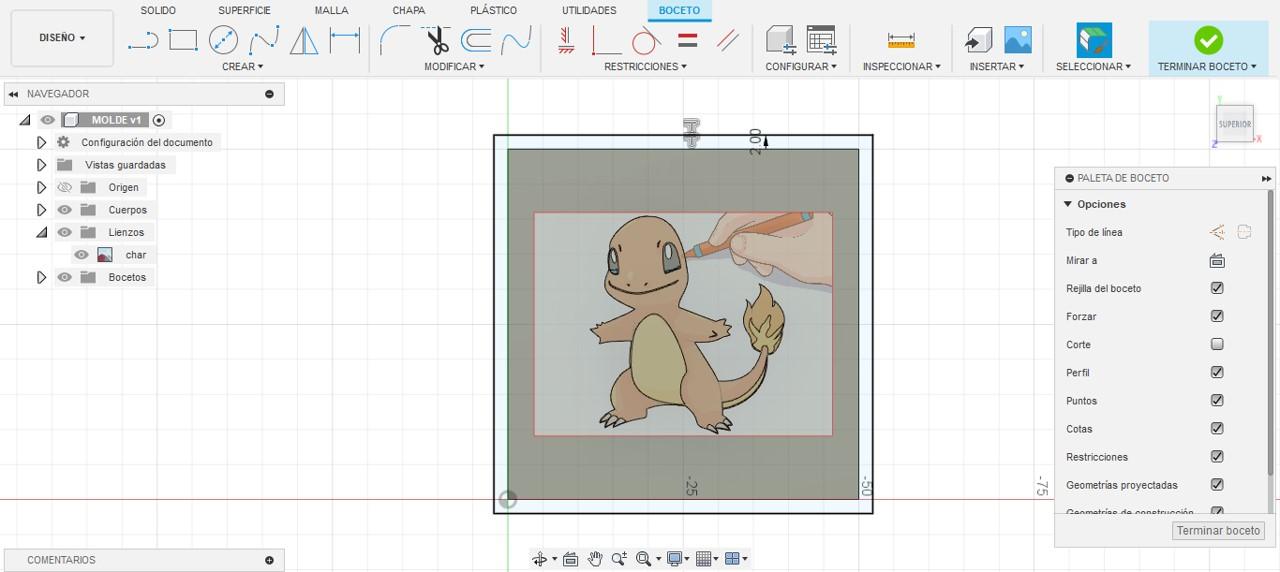Click the green Terminar Boceto checkmark icon
The image size is (1280, 572).
pyautogui.click(x=1208, y=40)
